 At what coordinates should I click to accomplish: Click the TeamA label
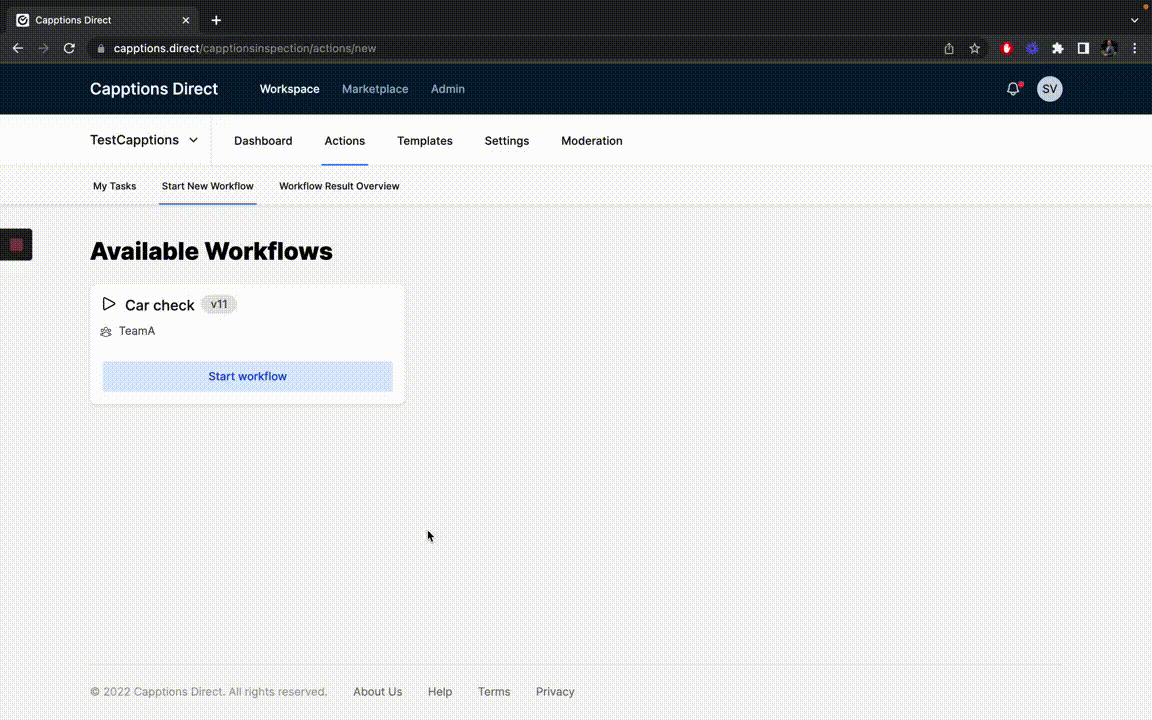[x=137, y=331]
